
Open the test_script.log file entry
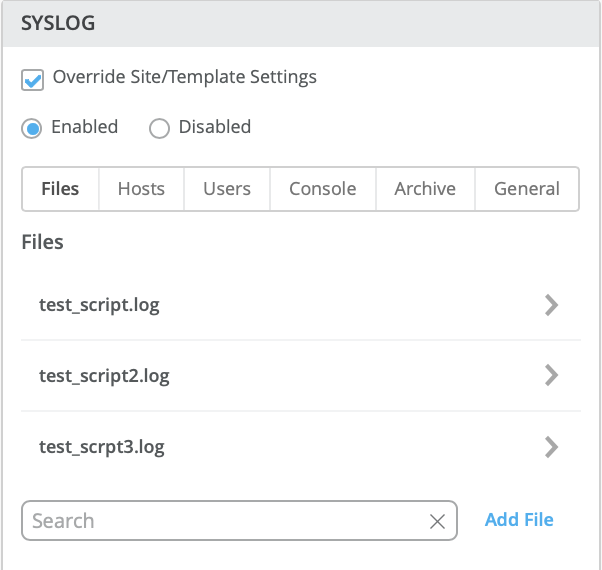coord(99,305)
